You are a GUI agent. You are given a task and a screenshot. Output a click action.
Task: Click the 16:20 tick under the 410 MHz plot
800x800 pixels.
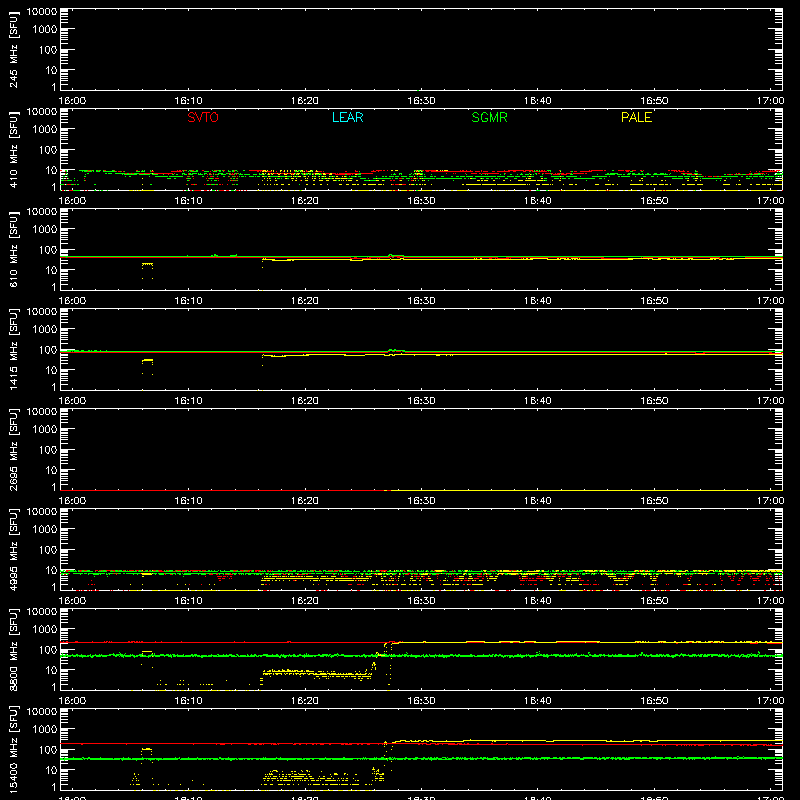(x=305, y=201)
